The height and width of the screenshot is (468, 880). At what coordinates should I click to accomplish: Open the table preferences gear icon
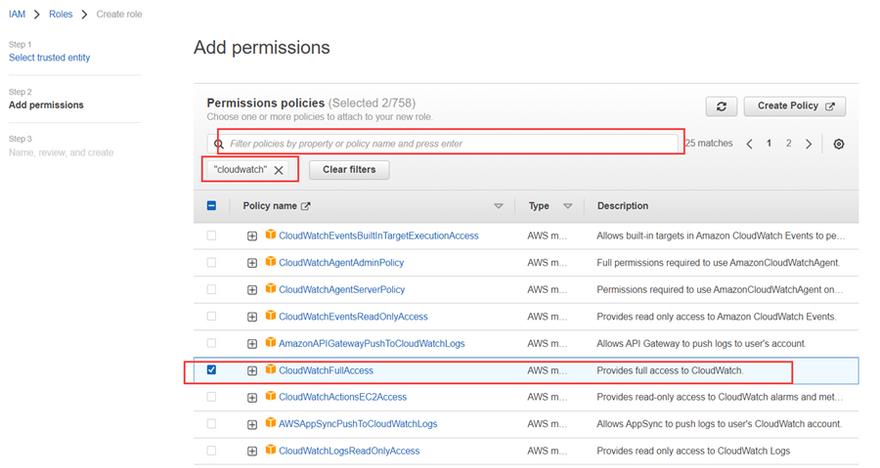[839, 144]
